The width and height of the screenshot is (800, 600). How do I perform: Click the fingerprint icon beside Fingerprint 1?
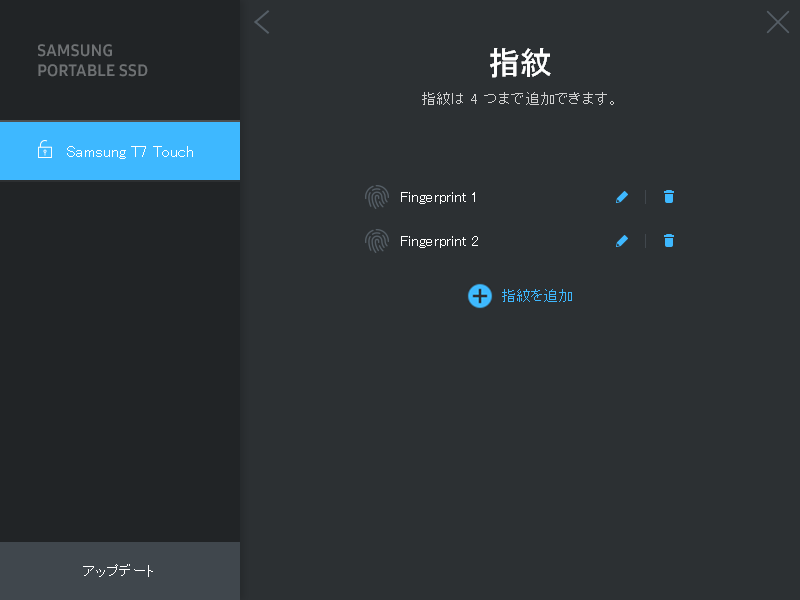pyautogui.click(x=377, y=197)
